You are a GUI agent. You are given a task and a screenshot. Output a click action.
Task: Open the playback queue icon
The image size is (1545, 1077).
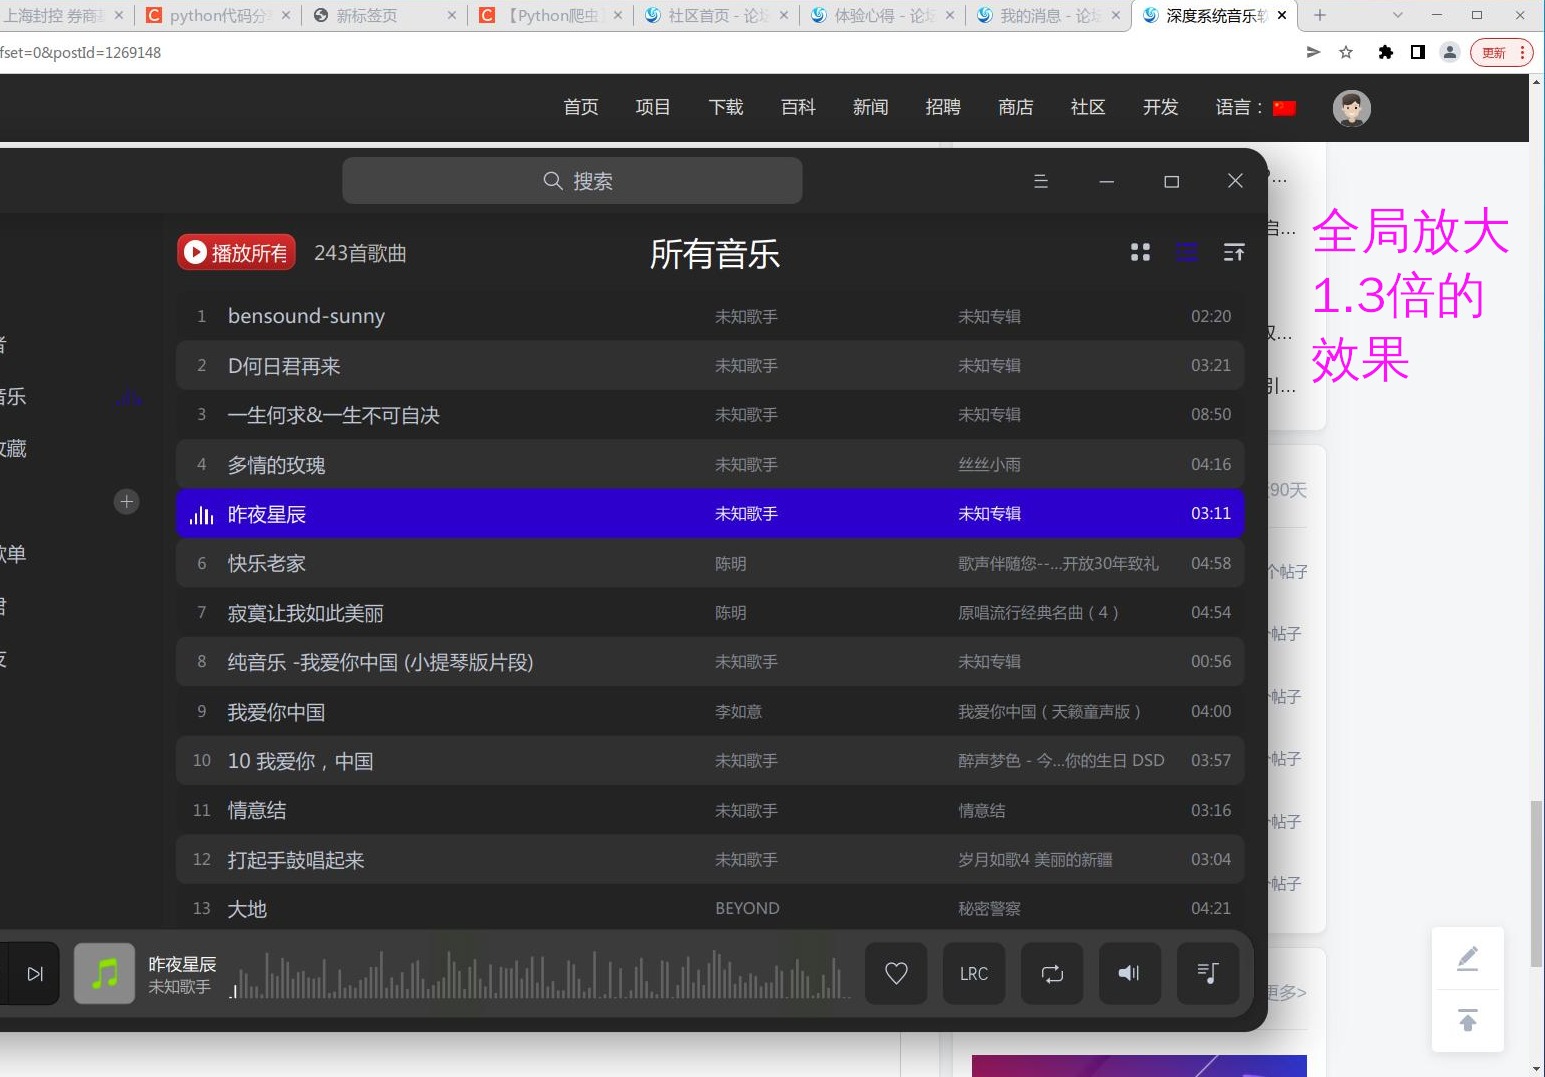[x=1207, y=973]
